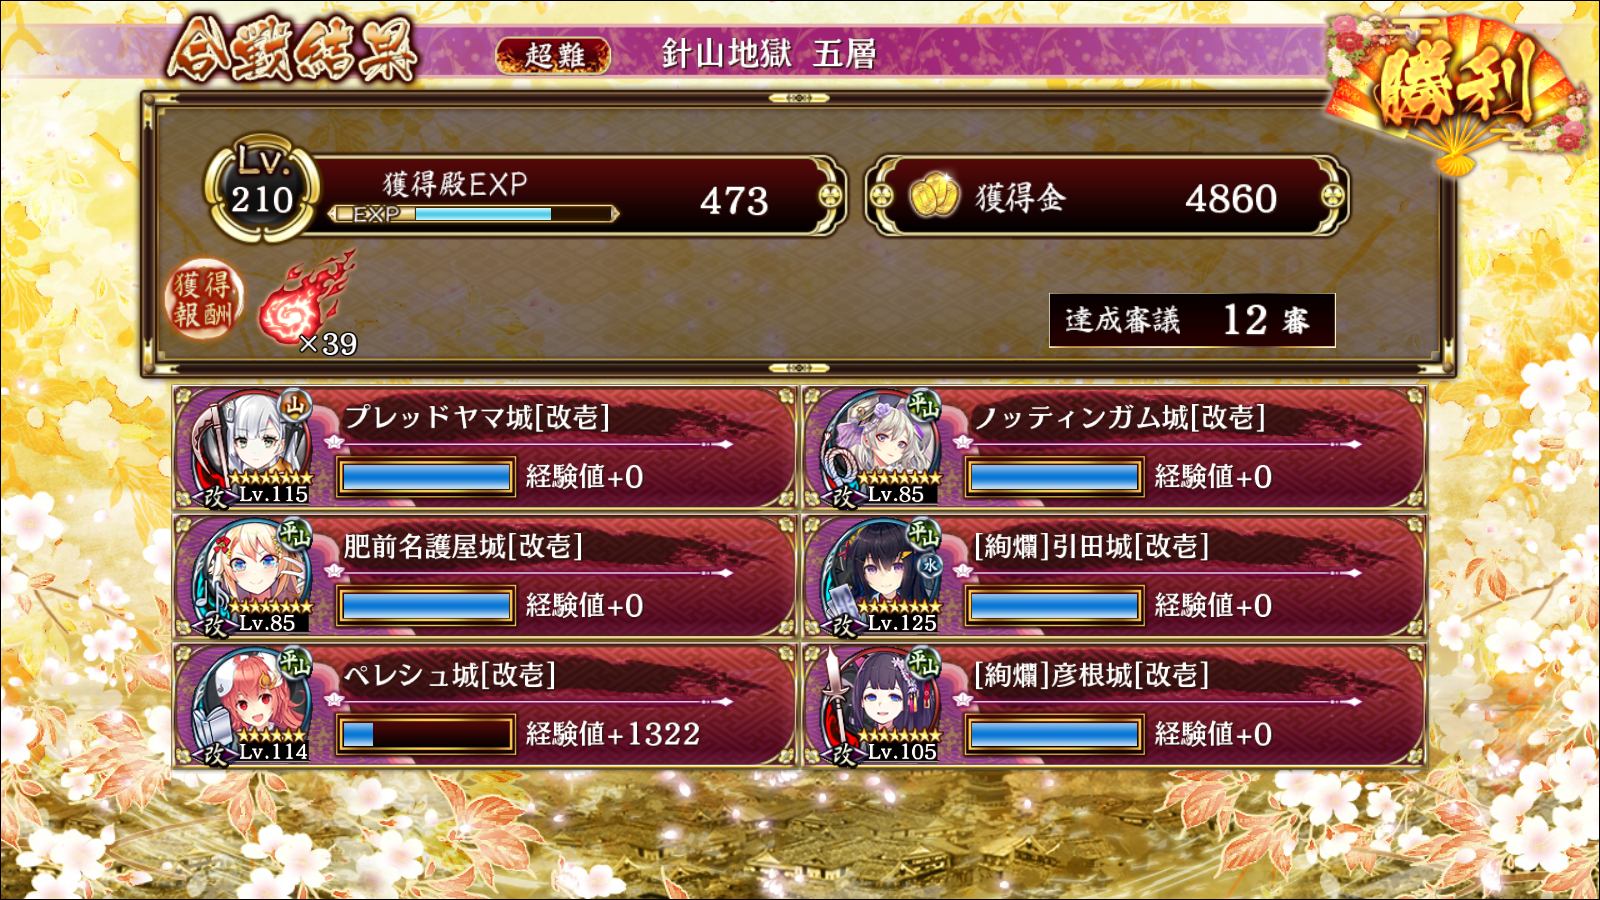The height and width of the screenshot is (900, 1600).
Task: Select ペレシュ城 character portrait
Action: pos(250,705)
